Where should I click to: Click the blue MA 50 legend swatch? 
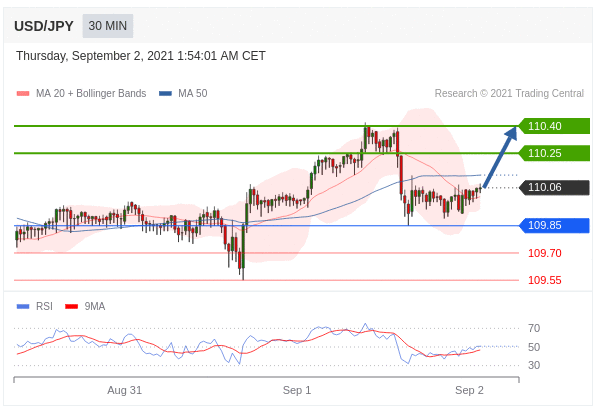pyautogui.click(x=165, y=93)
